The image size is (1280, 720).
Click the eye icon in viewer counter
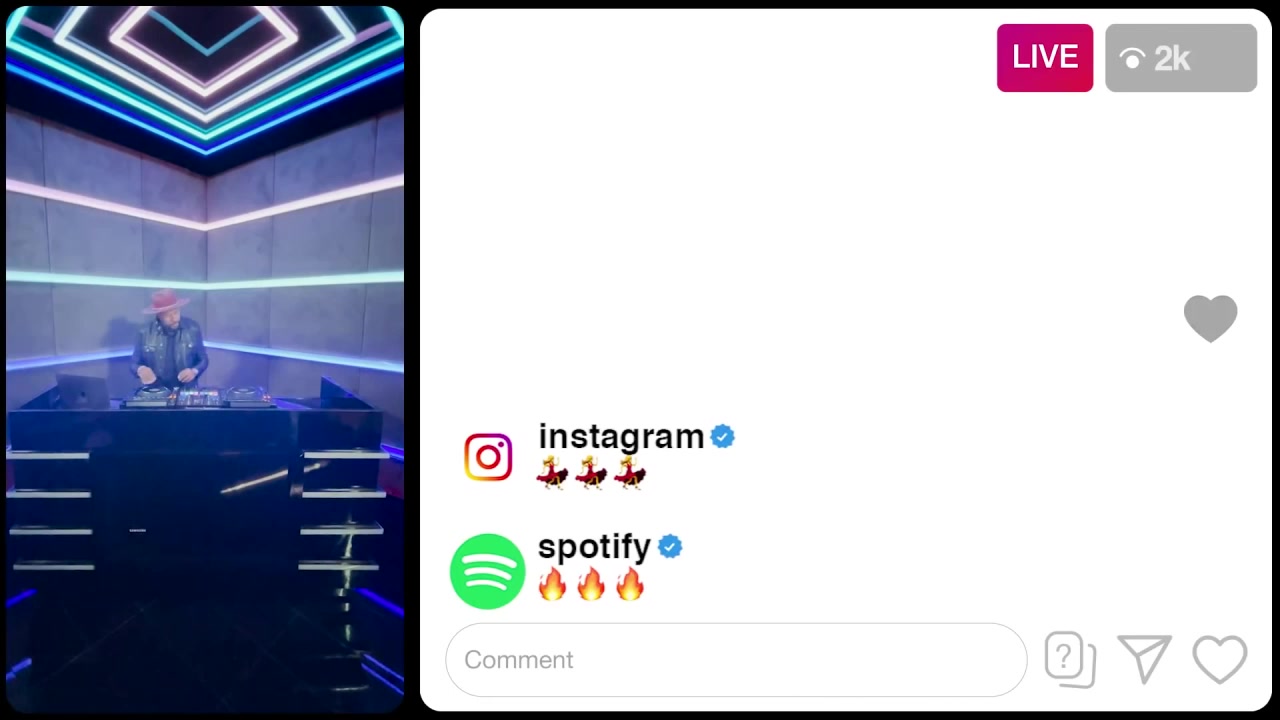coord(1132,59)
